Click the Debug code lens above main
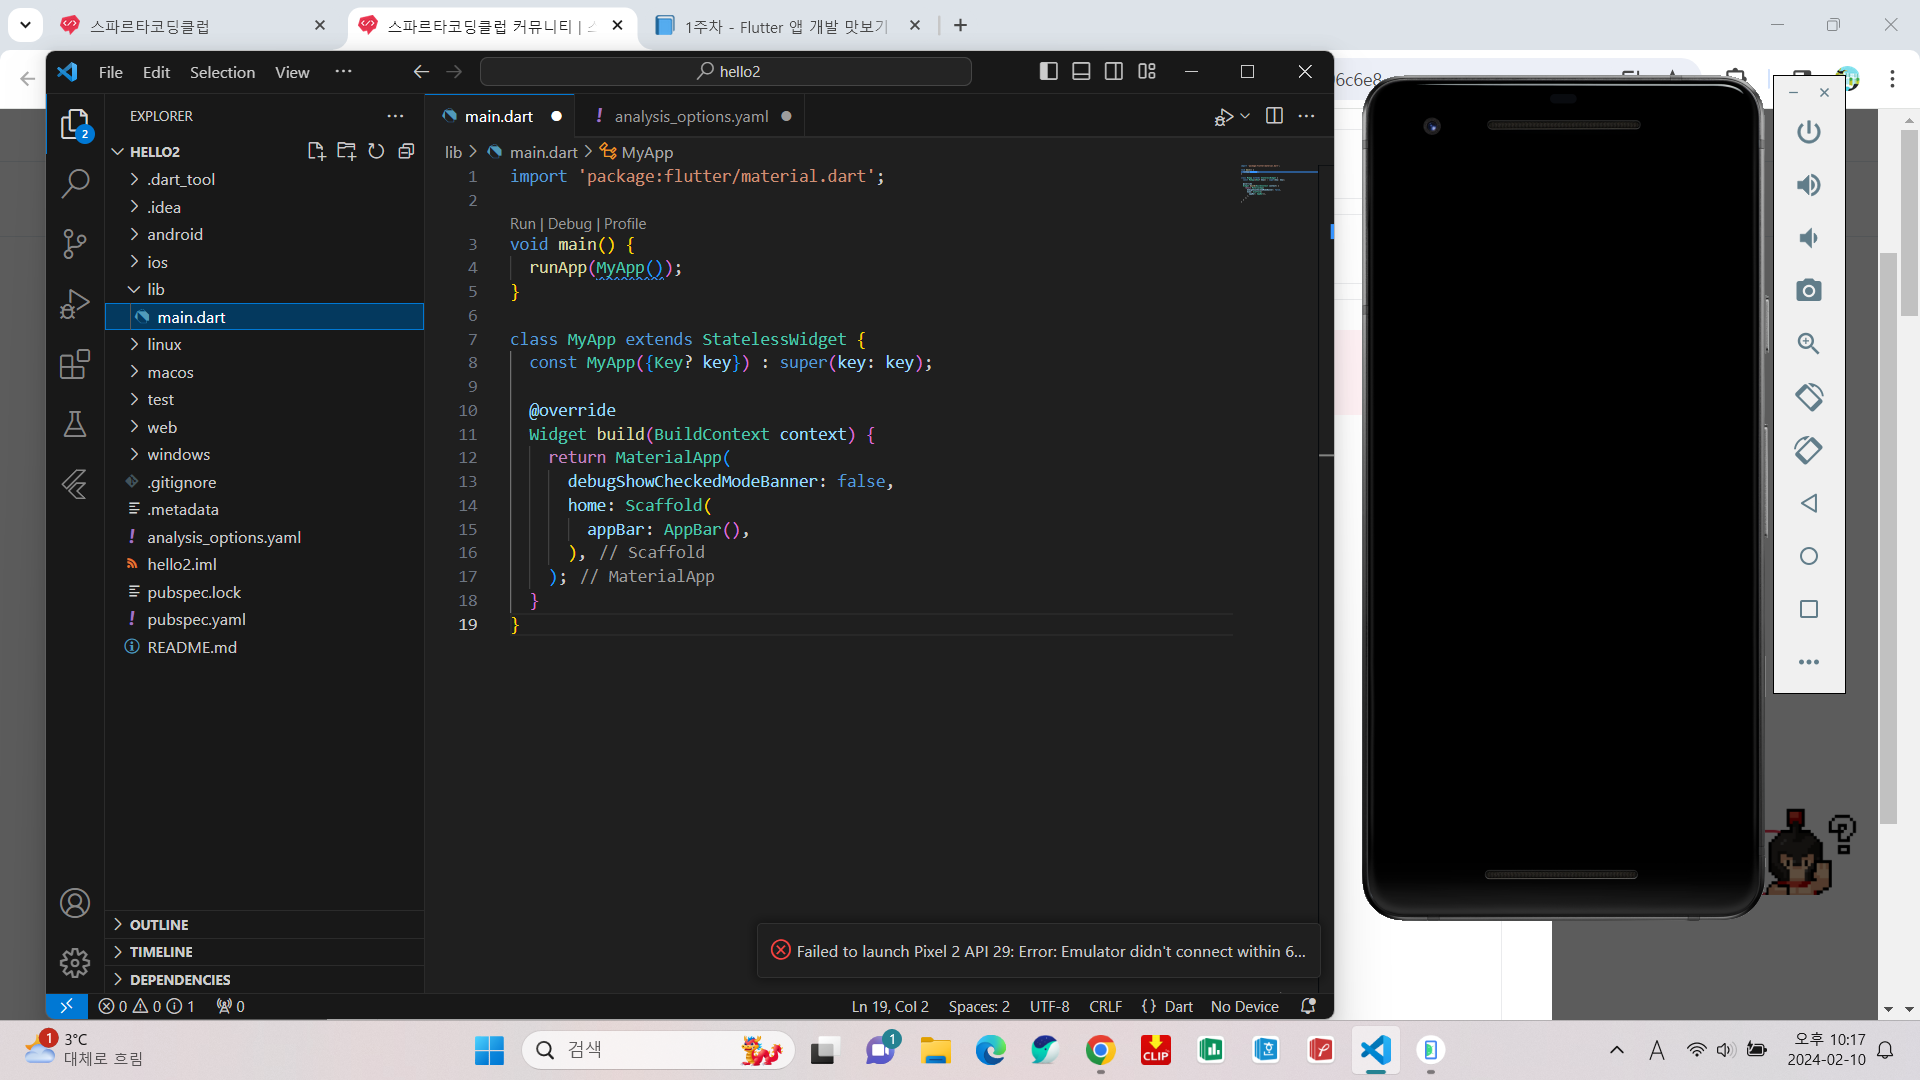 coord(570,224)
